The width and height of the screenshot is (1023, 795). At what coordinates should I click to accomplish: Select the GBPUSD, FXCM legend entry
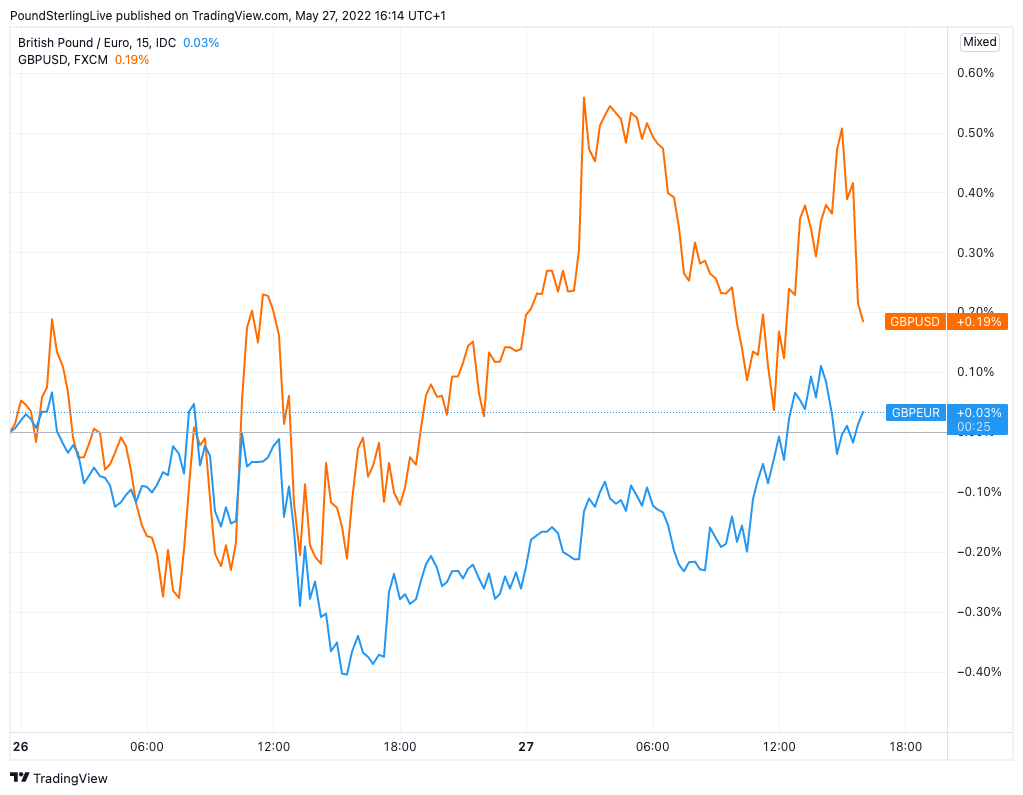(x=63, y=60)
